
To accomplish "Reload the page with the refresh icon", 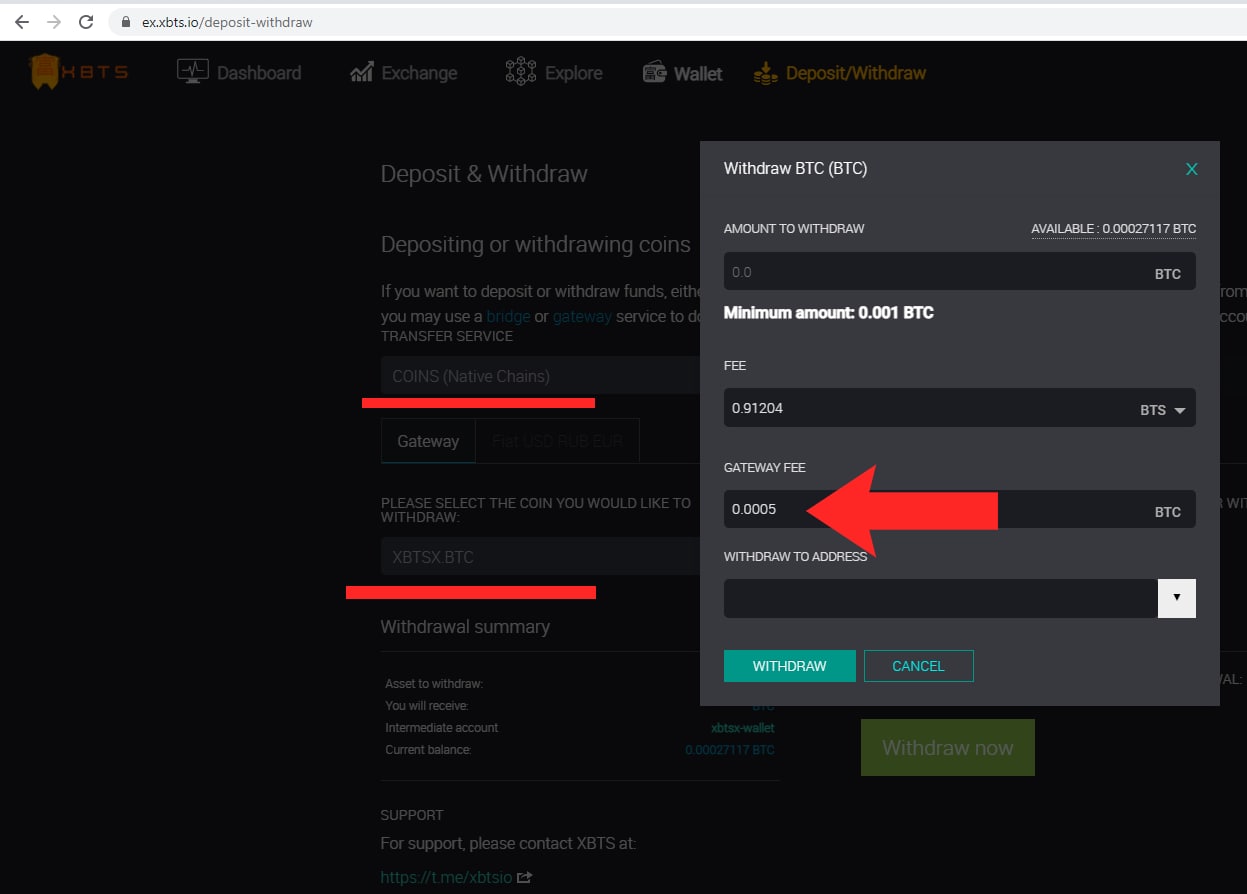I will [86, 21].
